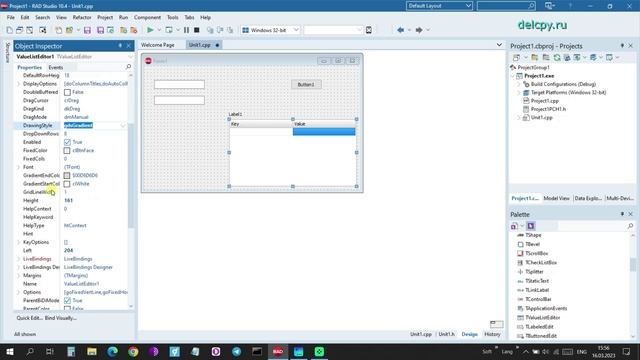This screenshot has height=360, width=640.
Task: Click the desktop layout icon in title bar
Action: point(549,6)
